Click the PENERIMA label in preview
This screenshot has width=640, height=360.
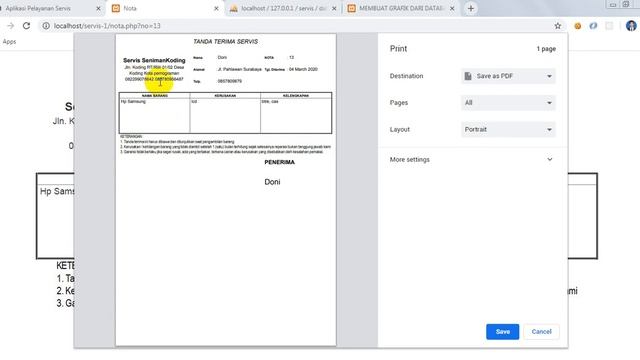[280, 162]
